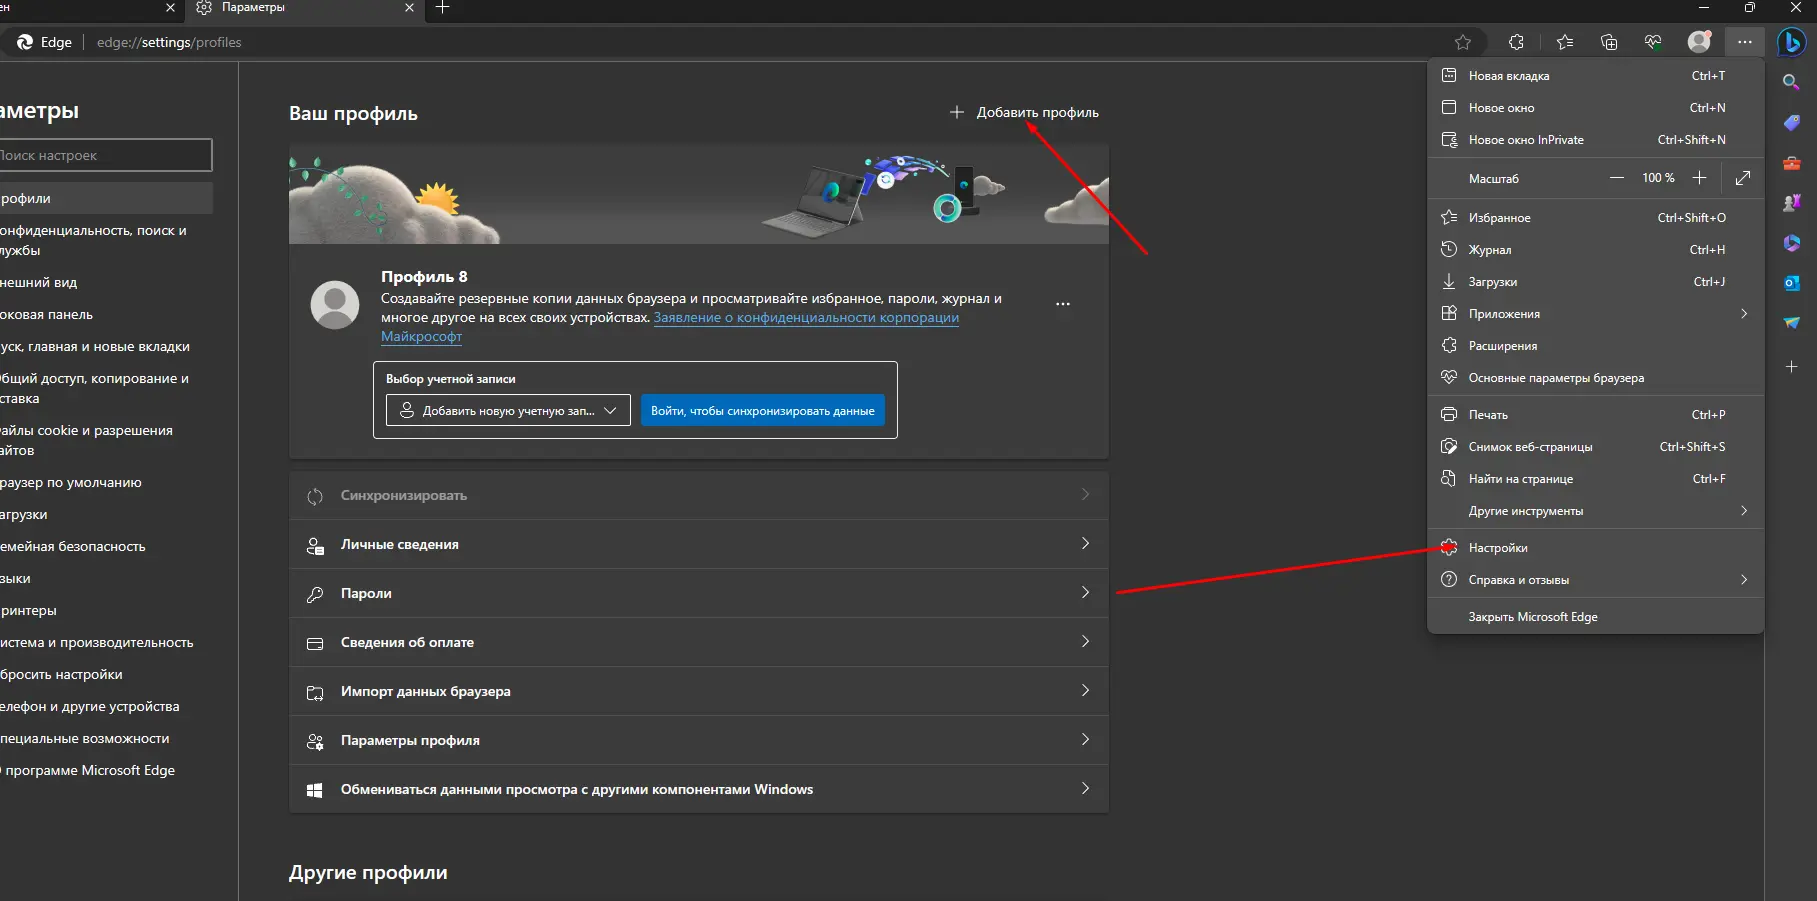Expand the Приложения submenu
Viewport: 1817px width, 901px height.
[x=1595, y=314]
